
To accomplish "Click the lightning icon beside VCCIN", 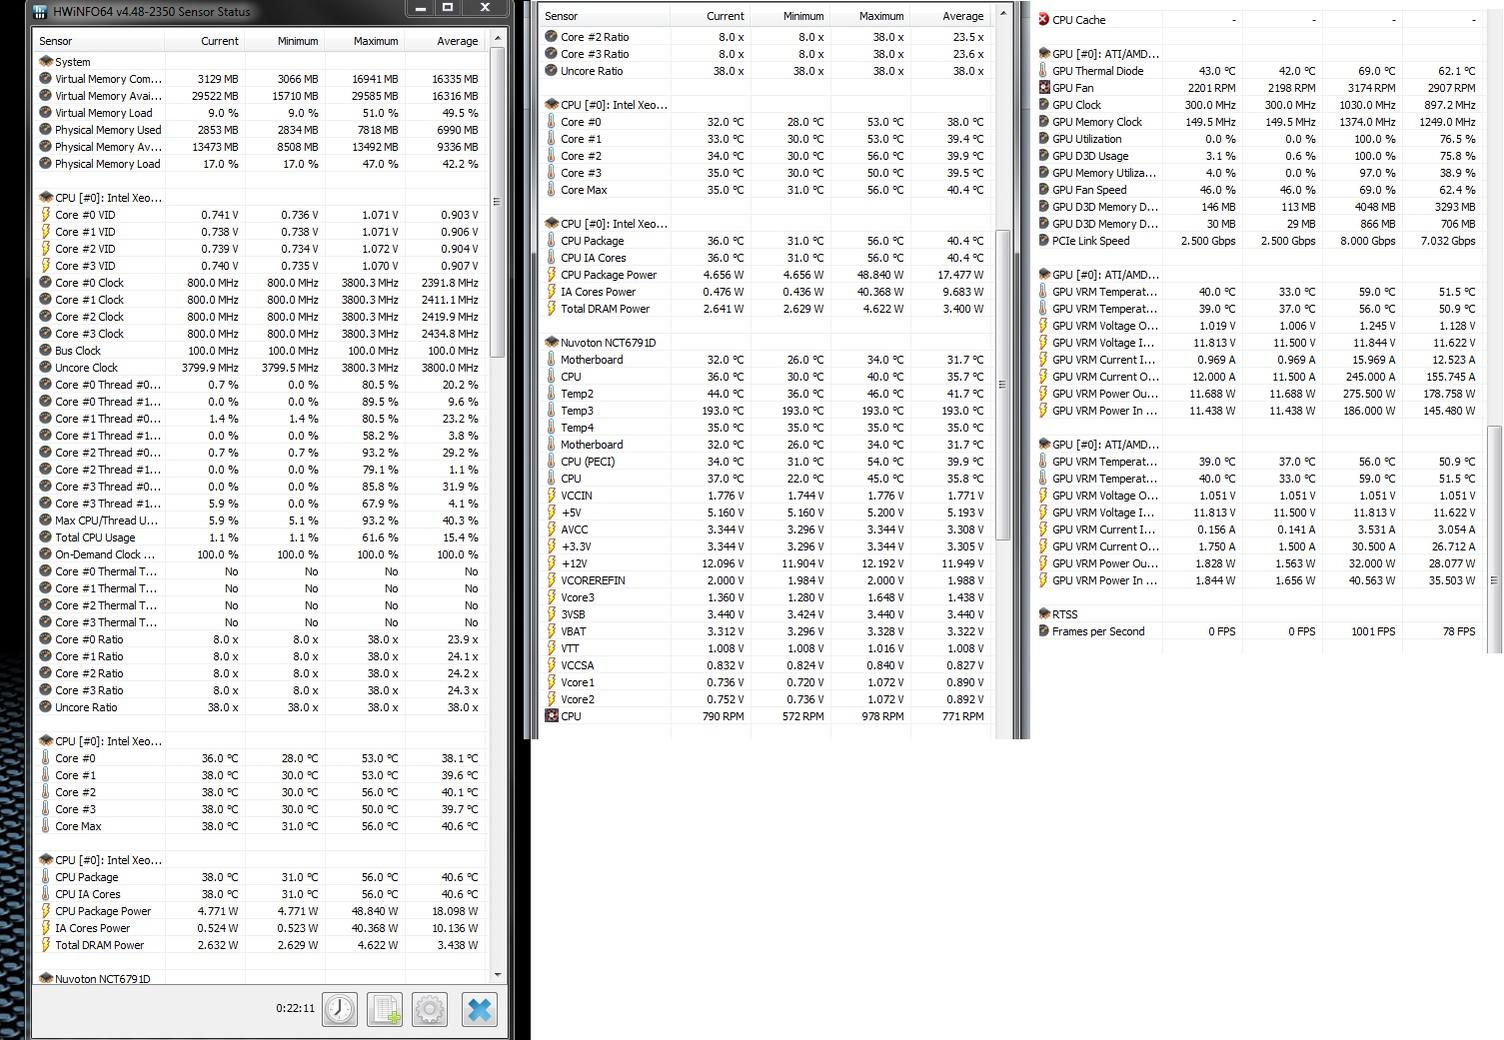I will [x=551, y=496].
